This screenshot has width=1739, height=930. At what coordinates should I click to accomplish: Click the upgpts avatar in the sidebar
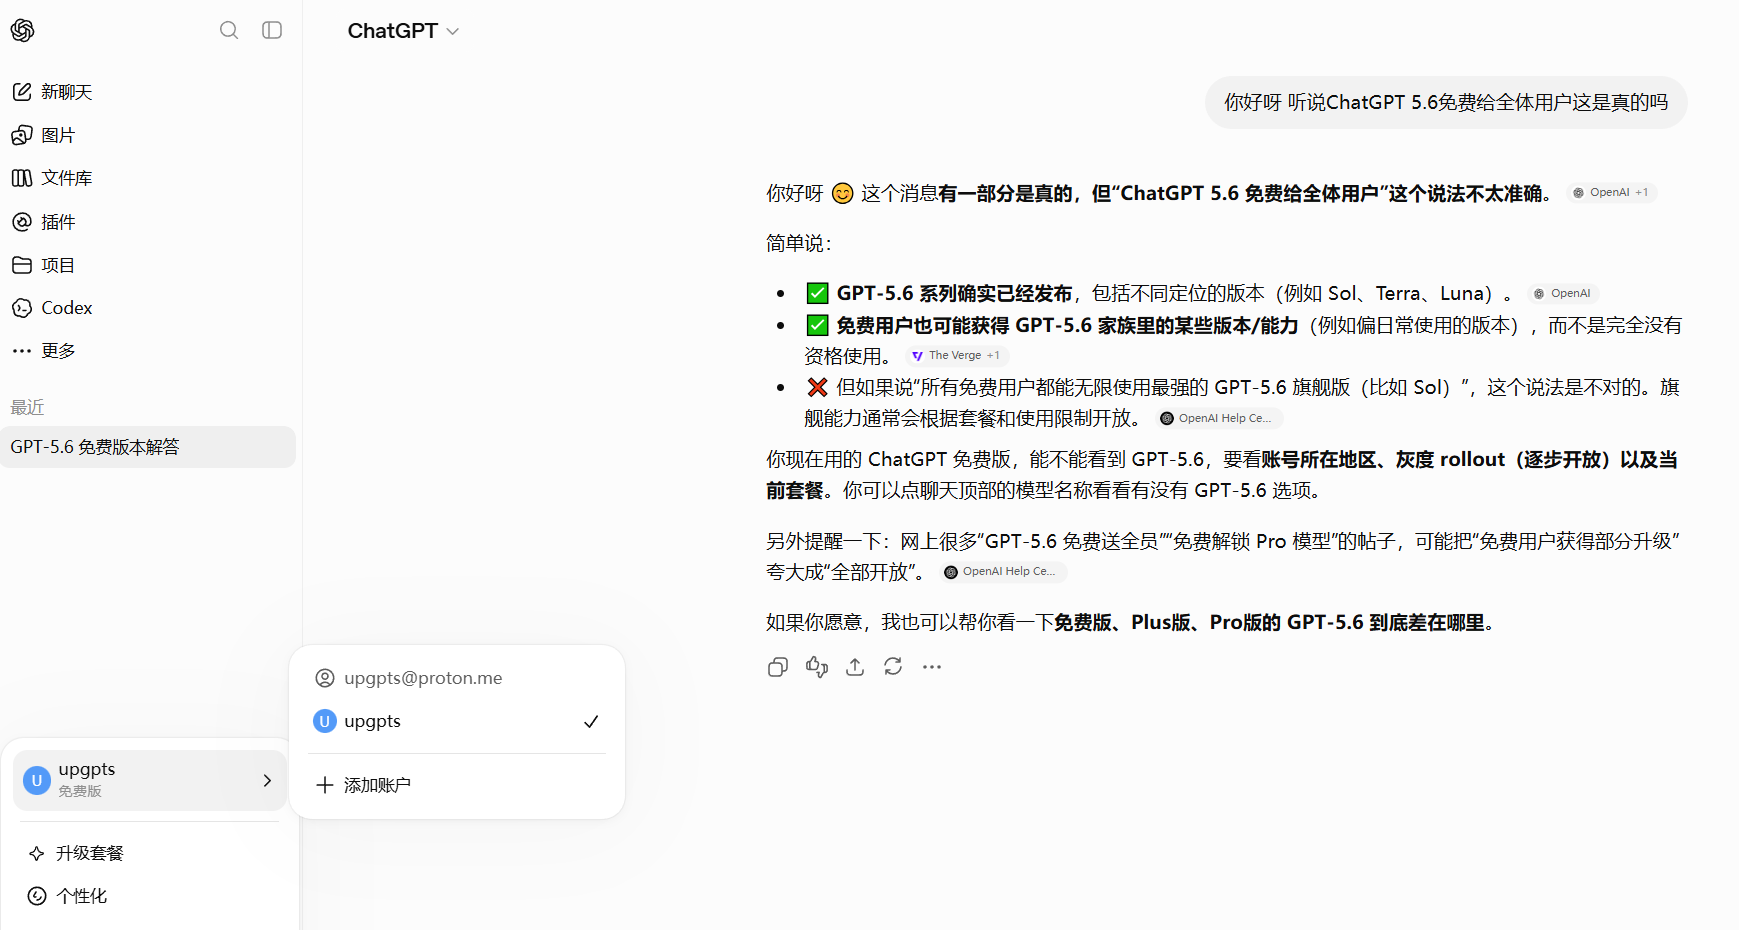point(37,780)
